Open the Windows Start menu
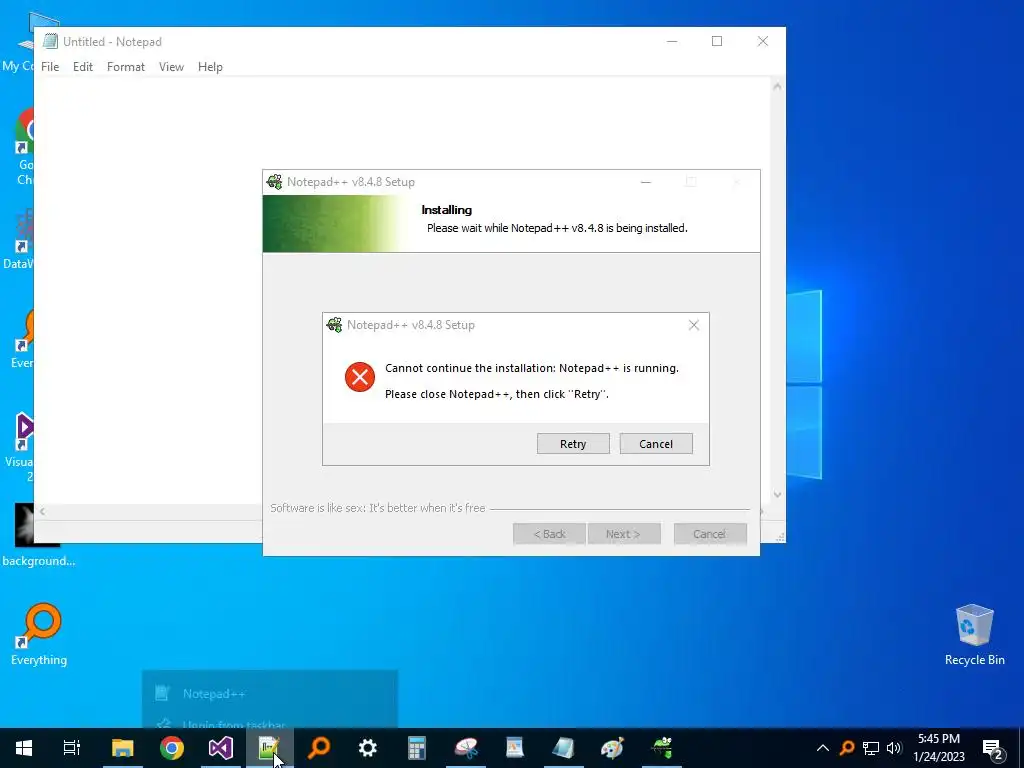 click(24, 748)
